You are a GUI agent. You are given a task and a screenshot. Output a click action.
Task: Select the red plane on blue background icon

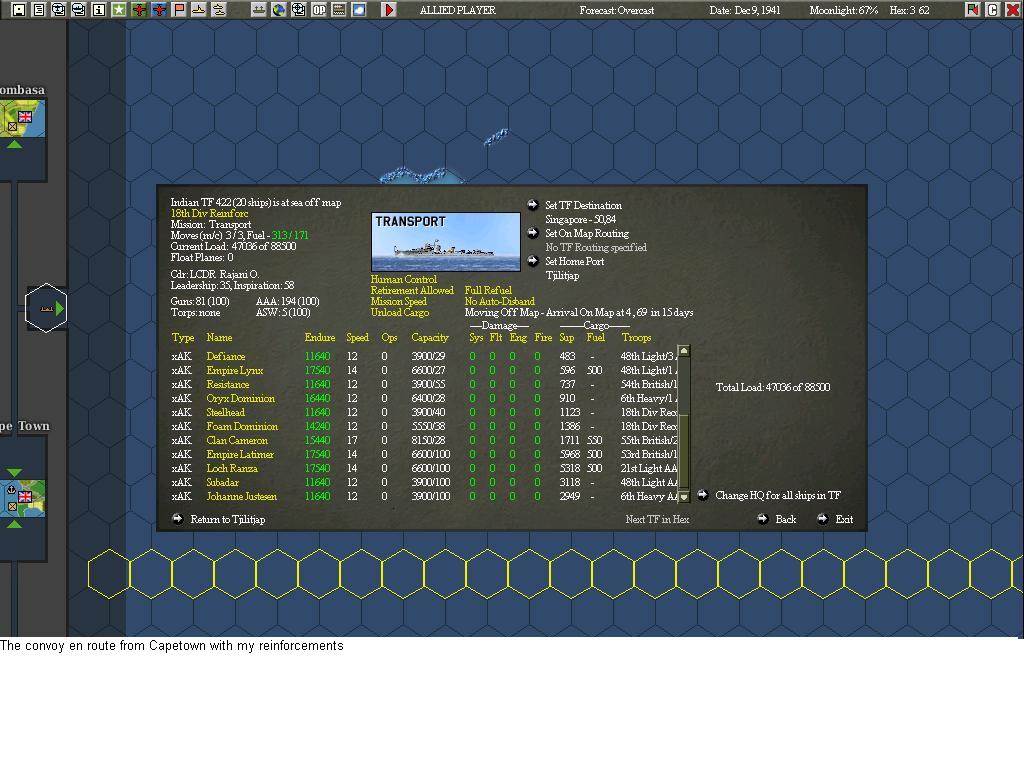click(x=159, y=10)
